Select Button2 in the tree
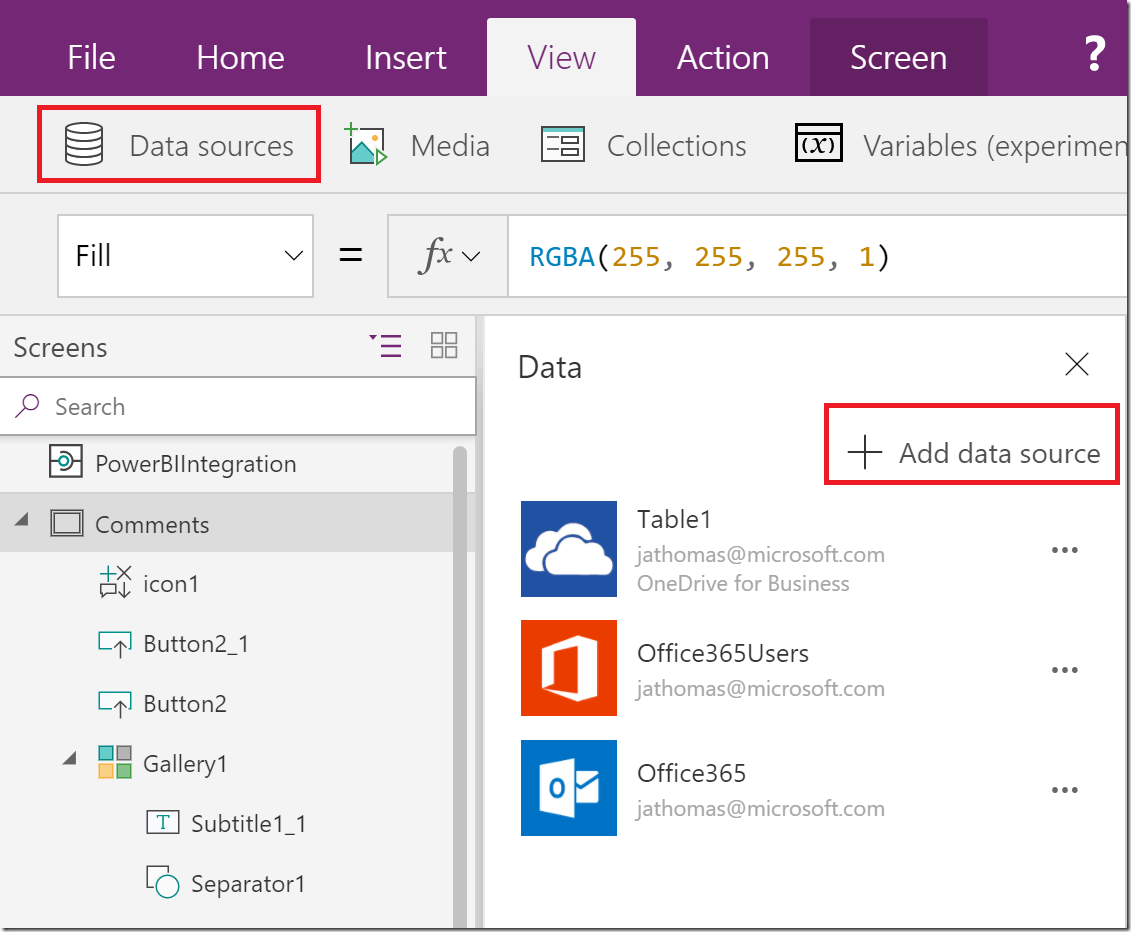This screenshot has height=932, width=1131. 185,704
